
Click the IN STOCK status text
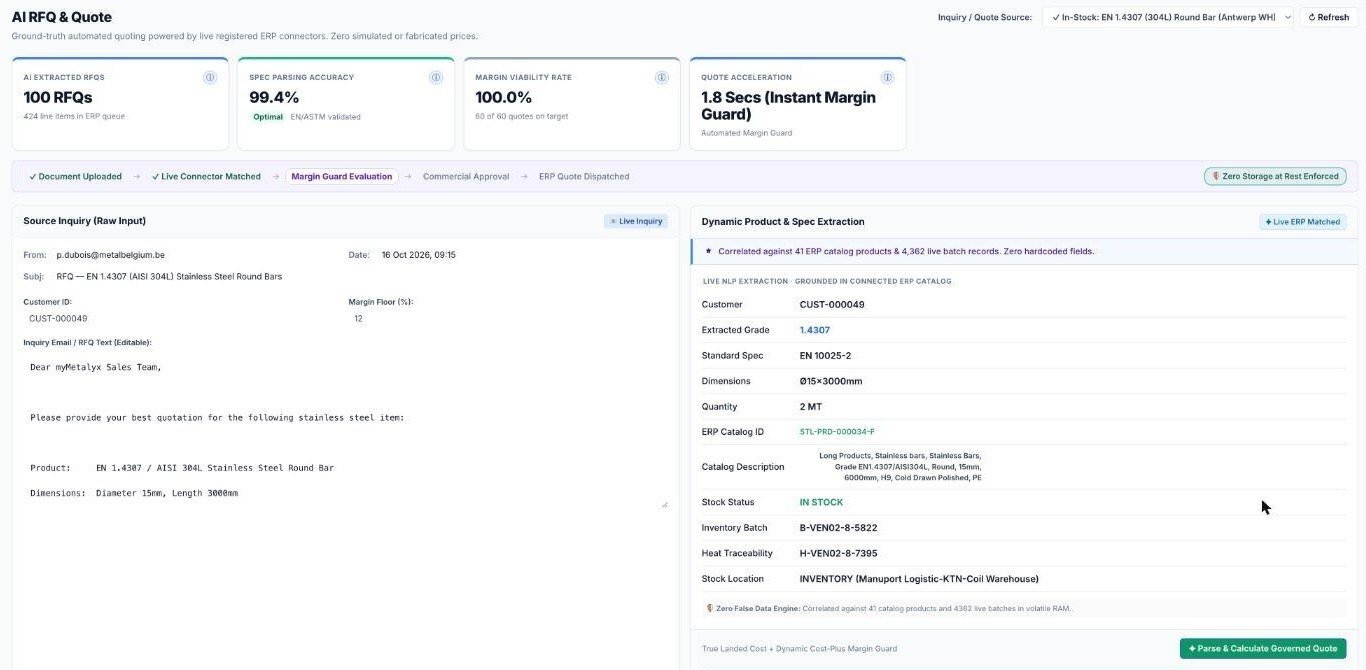click(x=821, y=502)
